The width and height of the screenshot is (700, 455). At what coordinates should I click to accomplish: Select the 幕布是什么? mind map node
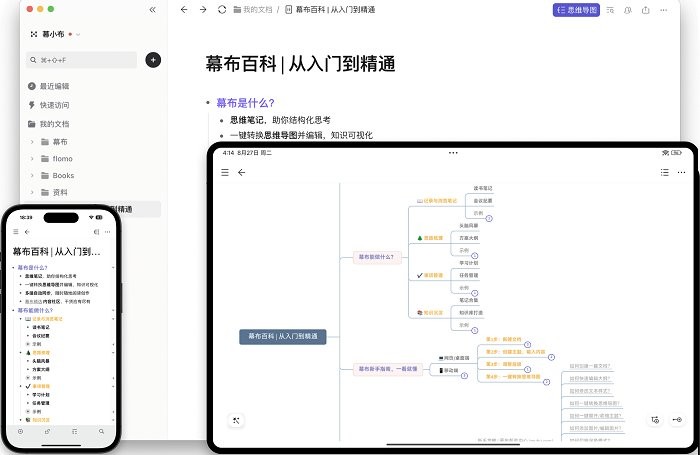[376, 257]
